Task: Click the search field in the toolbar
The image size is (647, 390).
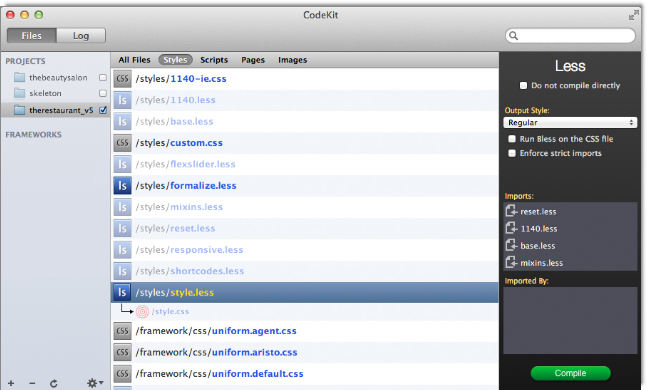Action: 570,35
